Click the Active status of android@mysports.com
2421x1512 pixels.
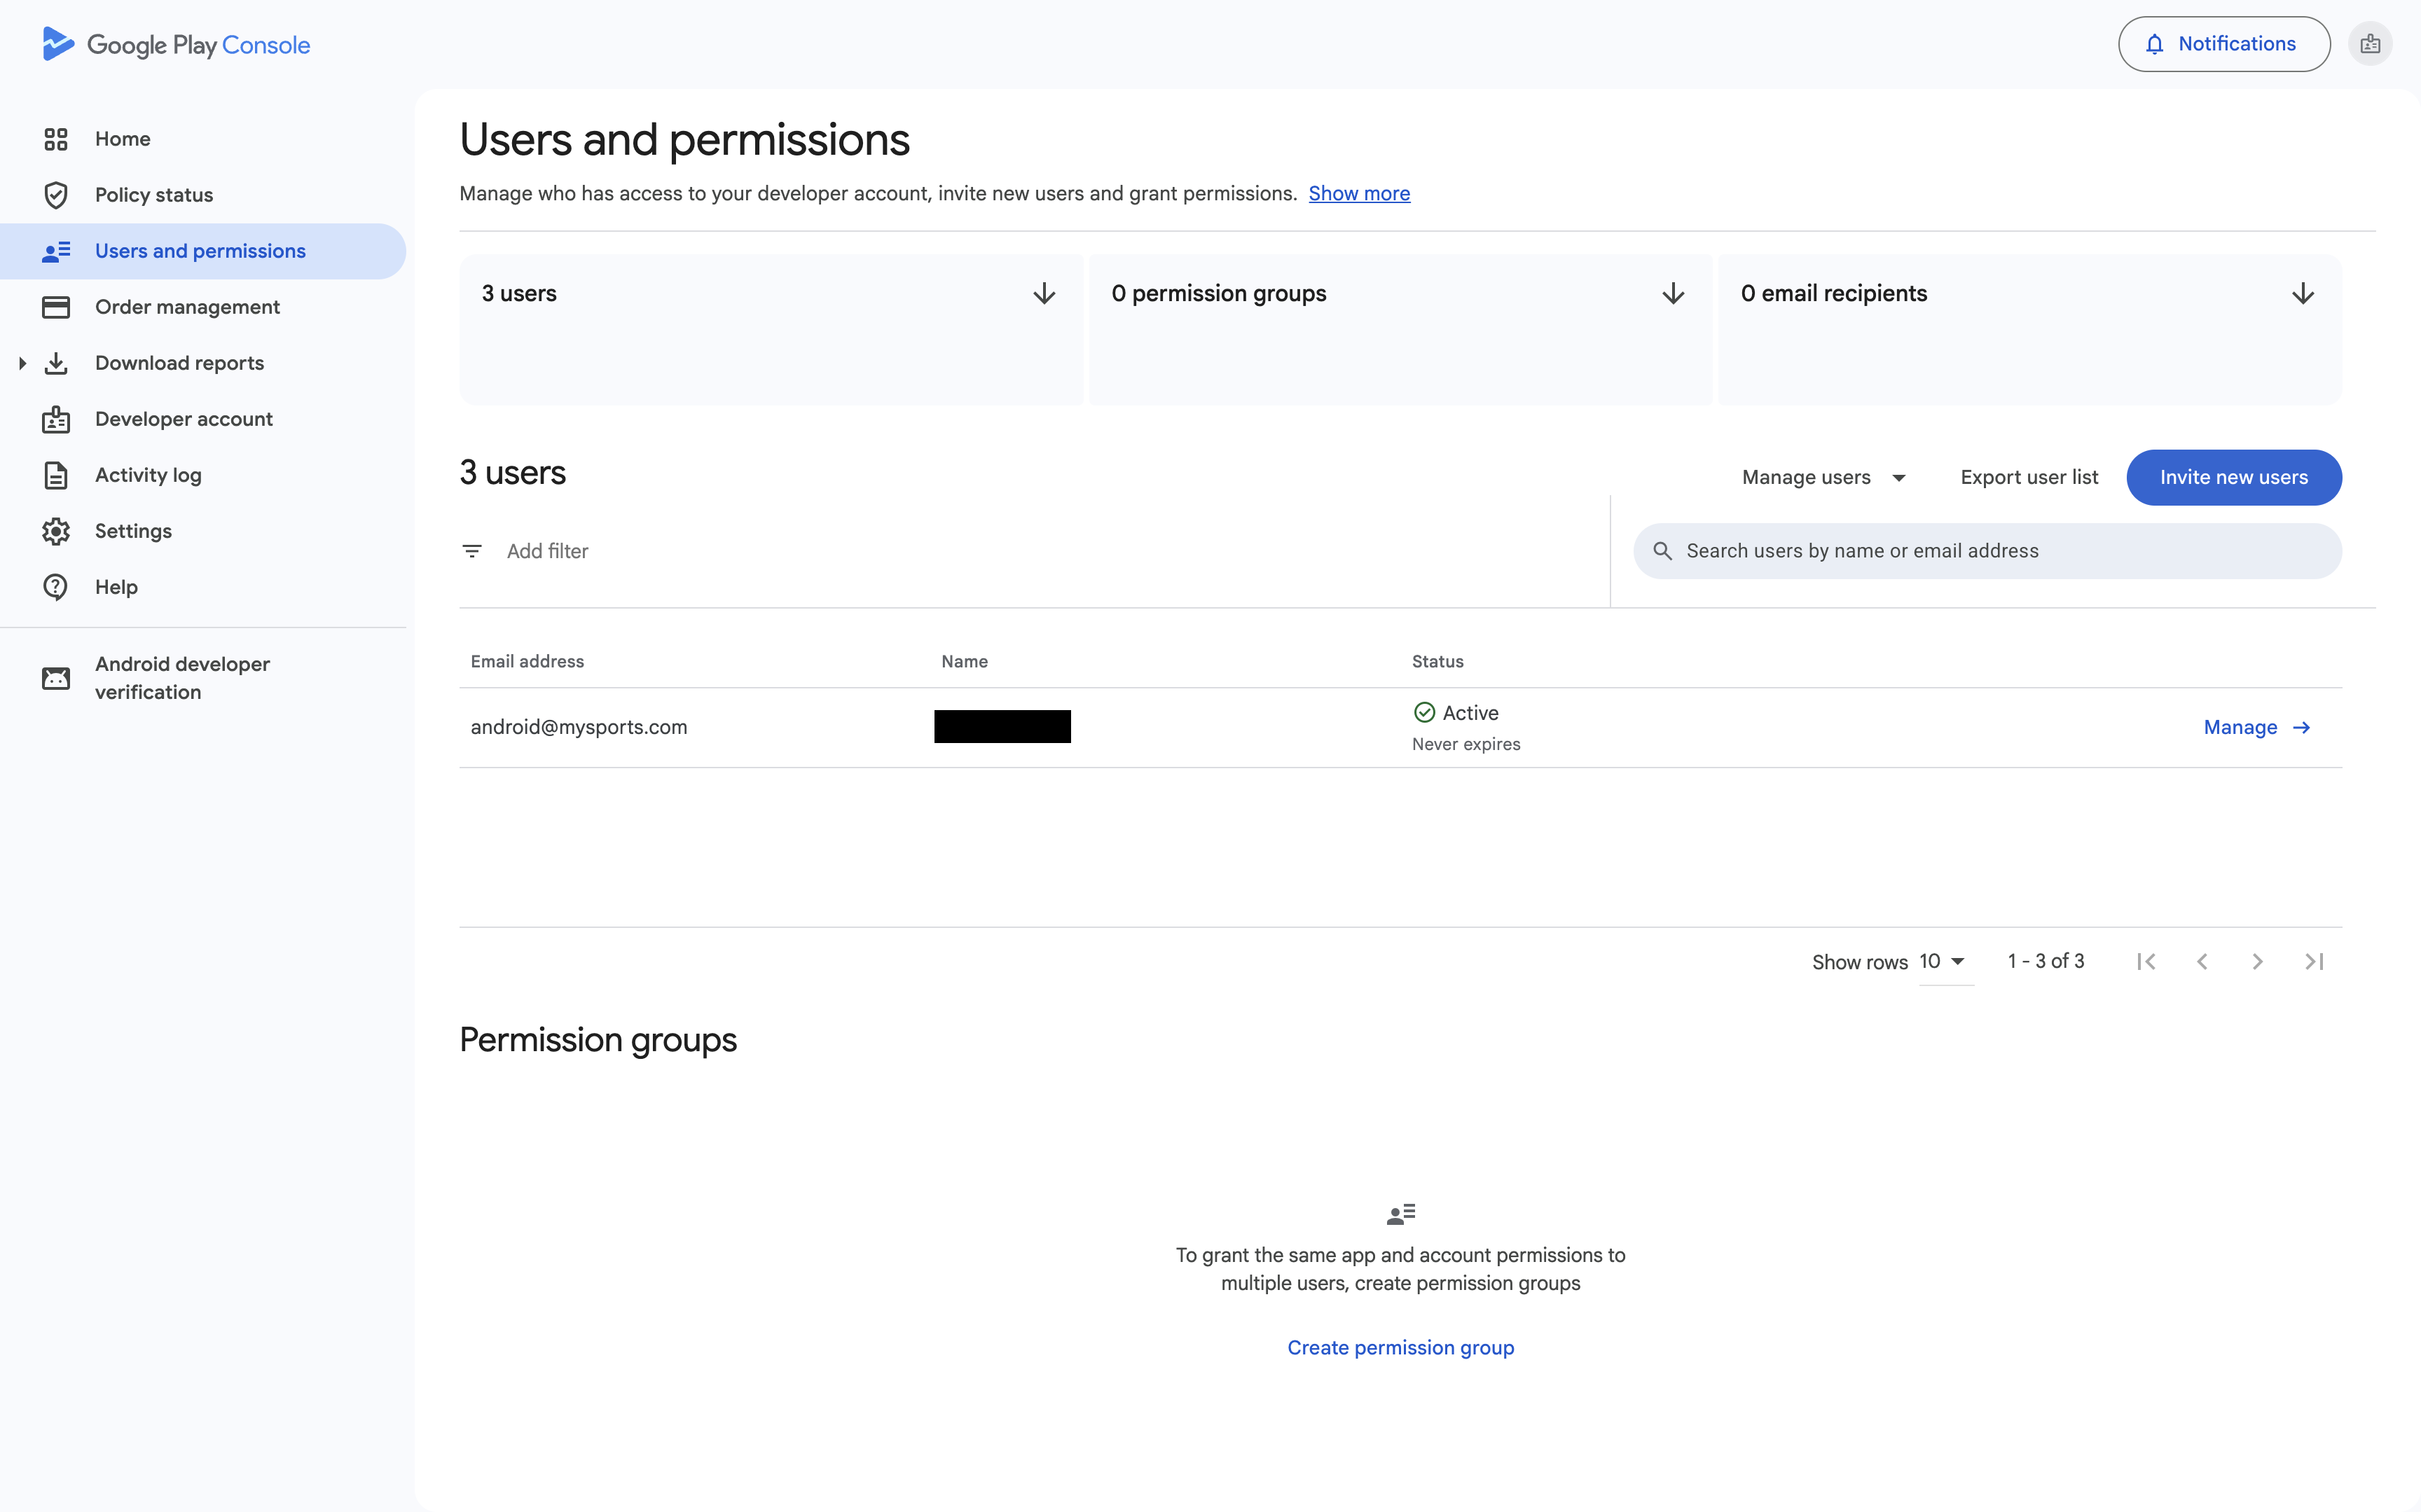click(x=1456, y=712)
